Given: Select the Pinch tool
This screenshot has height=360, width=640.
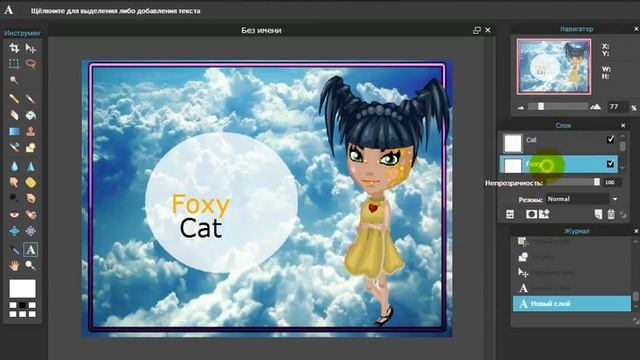Looking at the screenshot, I should pos(31,231).
